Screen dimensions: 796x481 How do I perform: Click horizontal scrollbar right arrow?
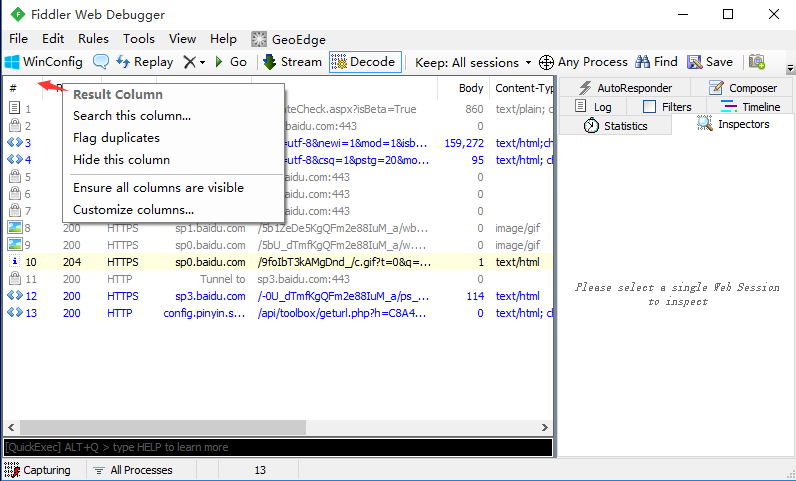545,427
